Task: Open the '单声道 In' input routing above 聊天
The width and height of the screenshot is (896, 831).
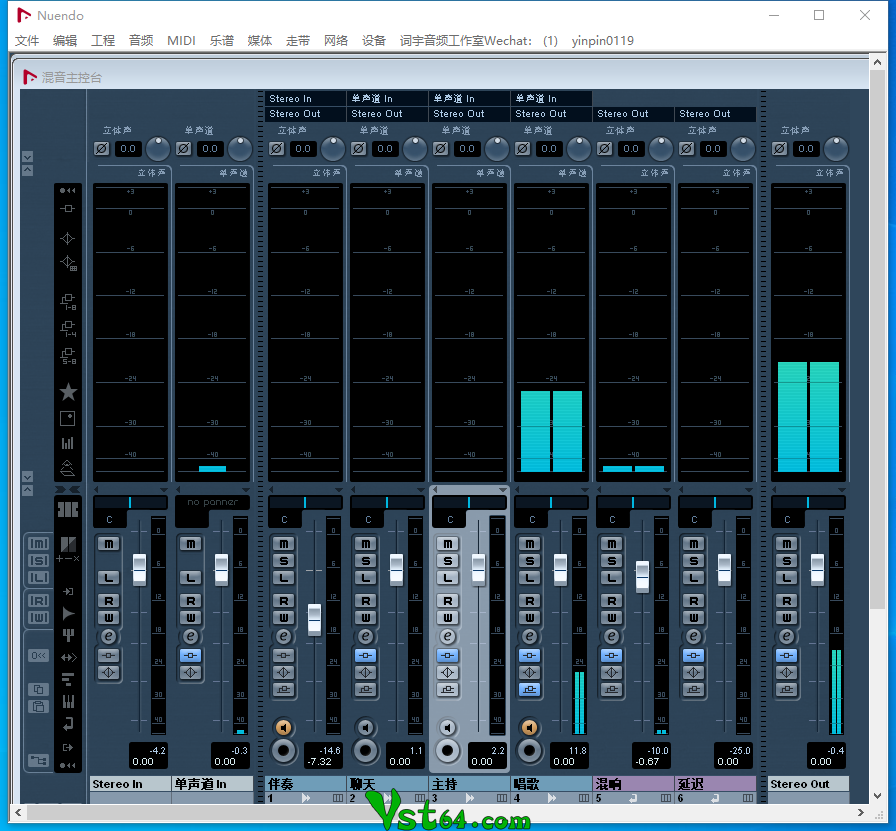Action: 388,98
